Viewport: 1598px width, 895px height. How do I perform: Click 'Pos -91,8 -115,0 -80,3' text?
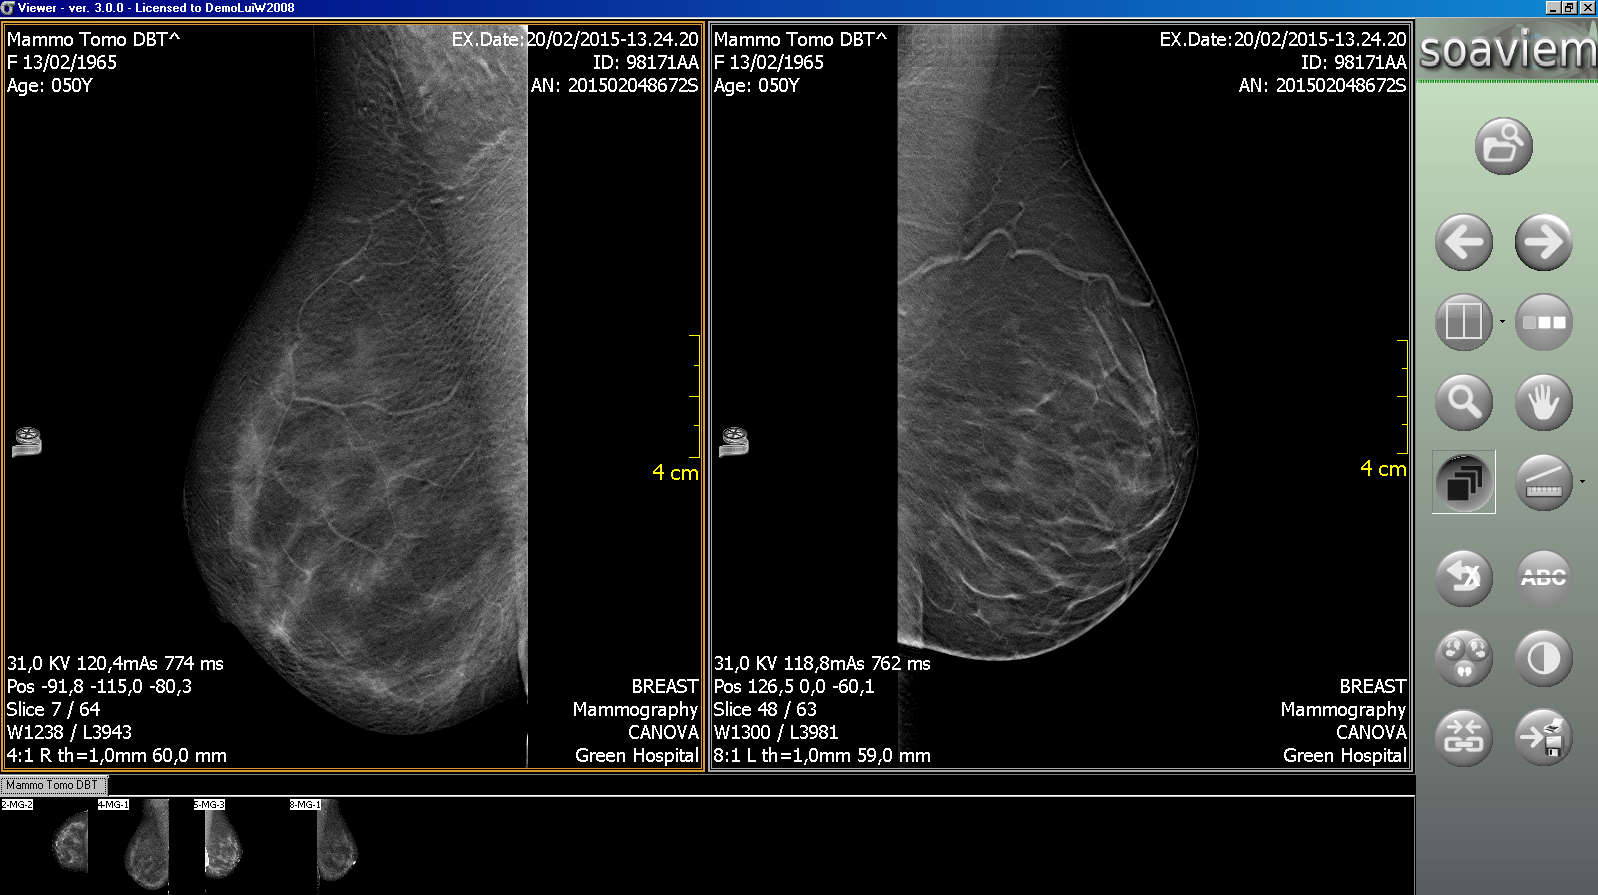pos(99,686)
